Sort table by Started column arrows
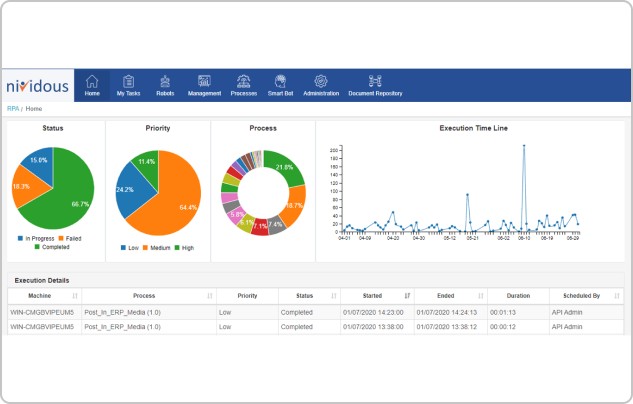This screenshot has width=633, height=404. (407, 296)
